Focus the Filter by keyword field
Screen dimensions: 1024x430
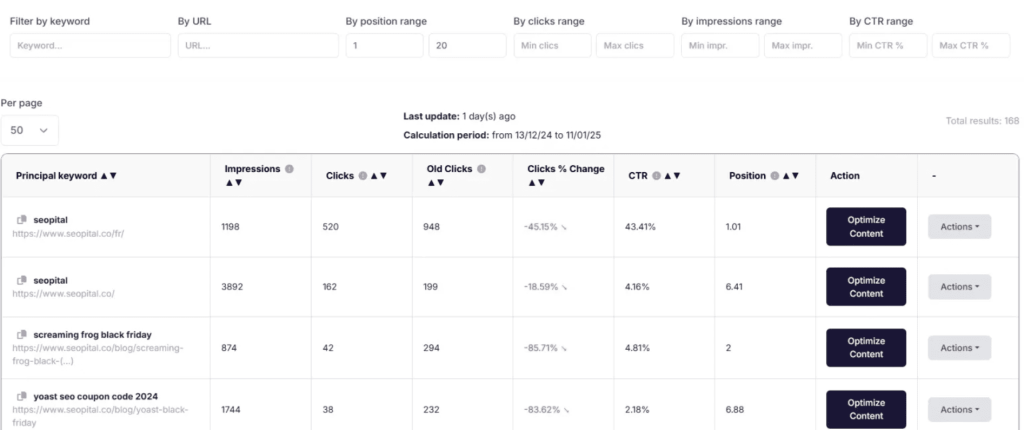tap(90, 45)
